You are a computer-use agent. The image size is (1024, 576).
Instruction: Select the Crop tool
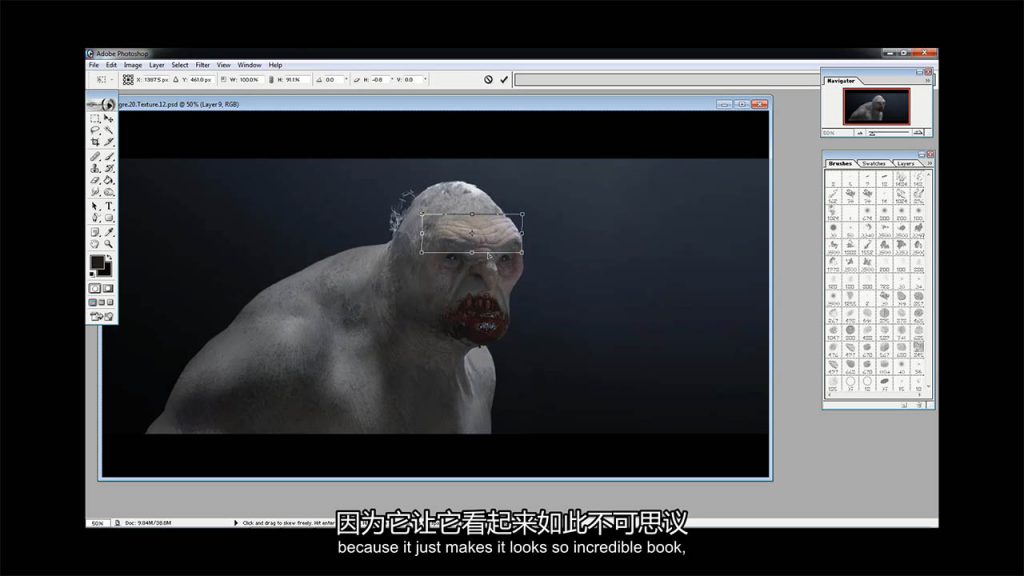coord(95,142)
